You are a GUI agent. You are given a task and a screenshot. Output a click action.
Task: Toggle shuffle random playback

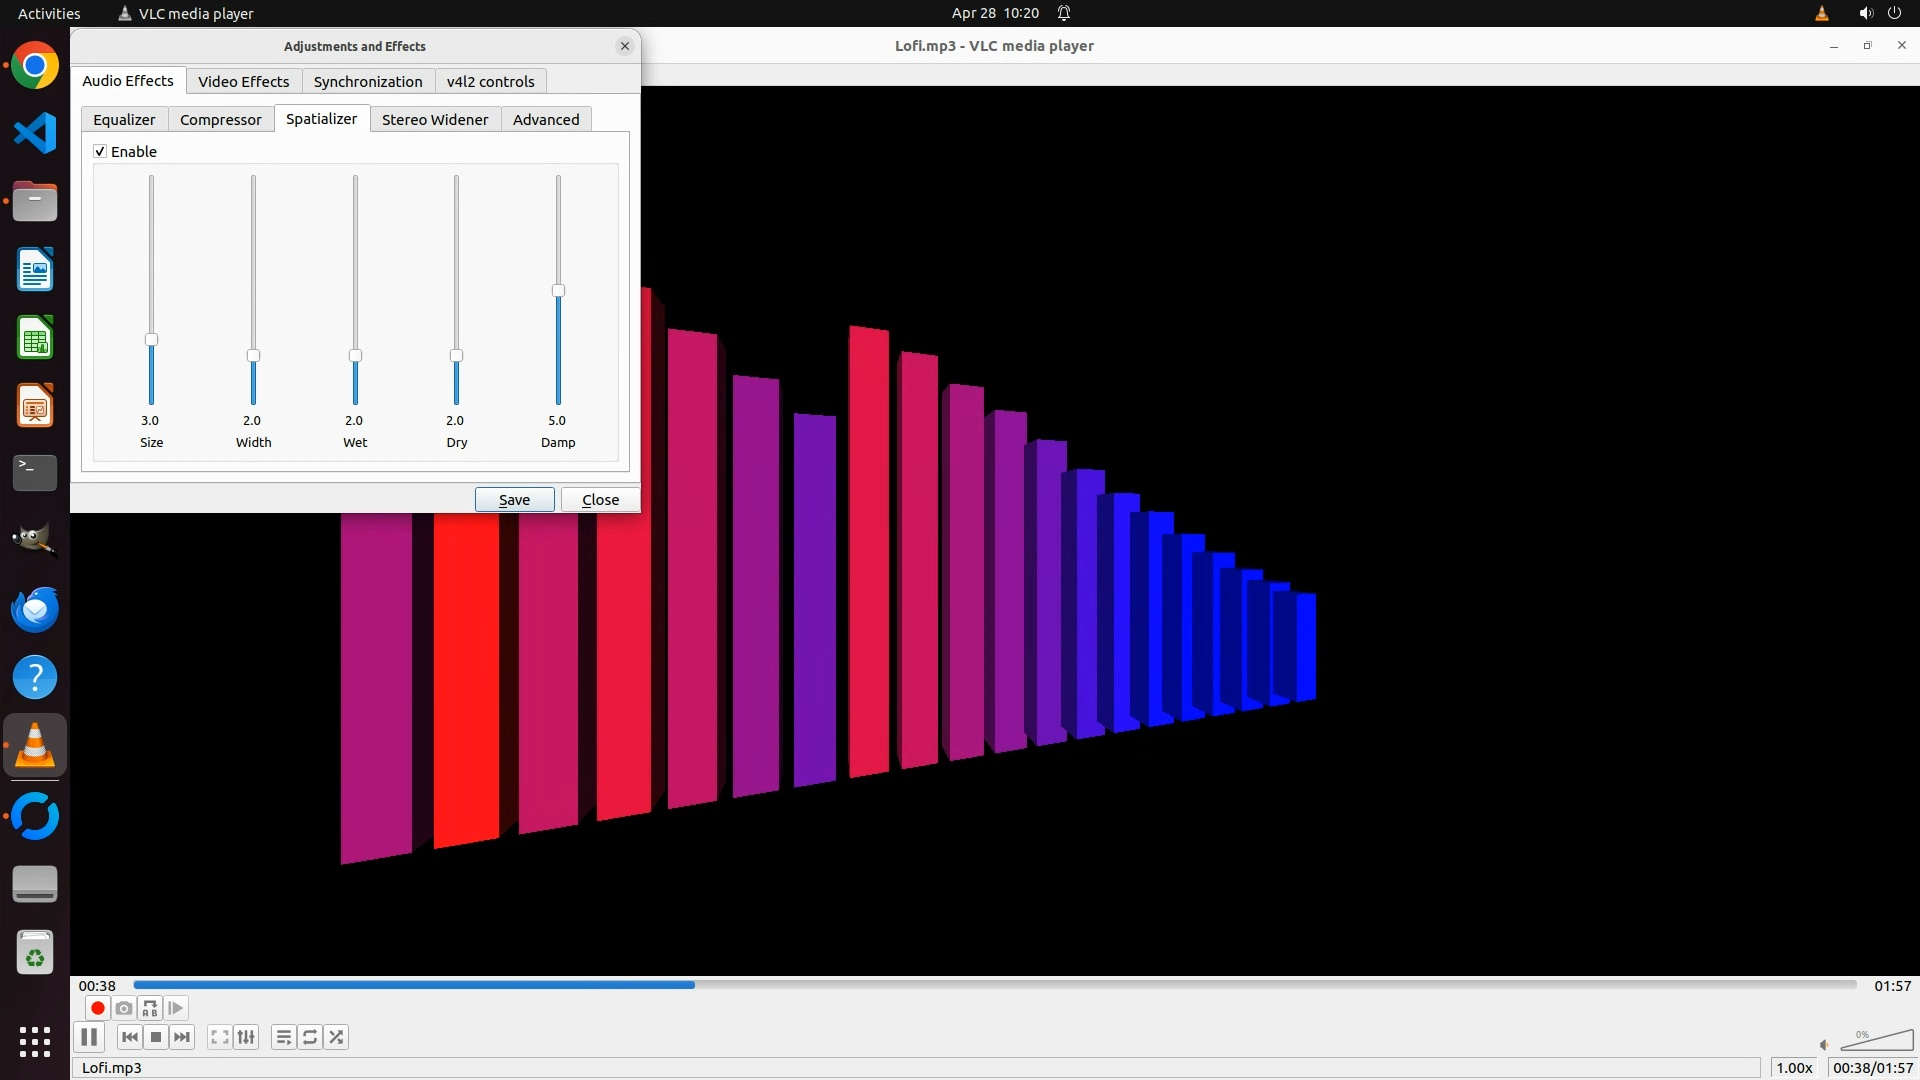coord(337,1037)
